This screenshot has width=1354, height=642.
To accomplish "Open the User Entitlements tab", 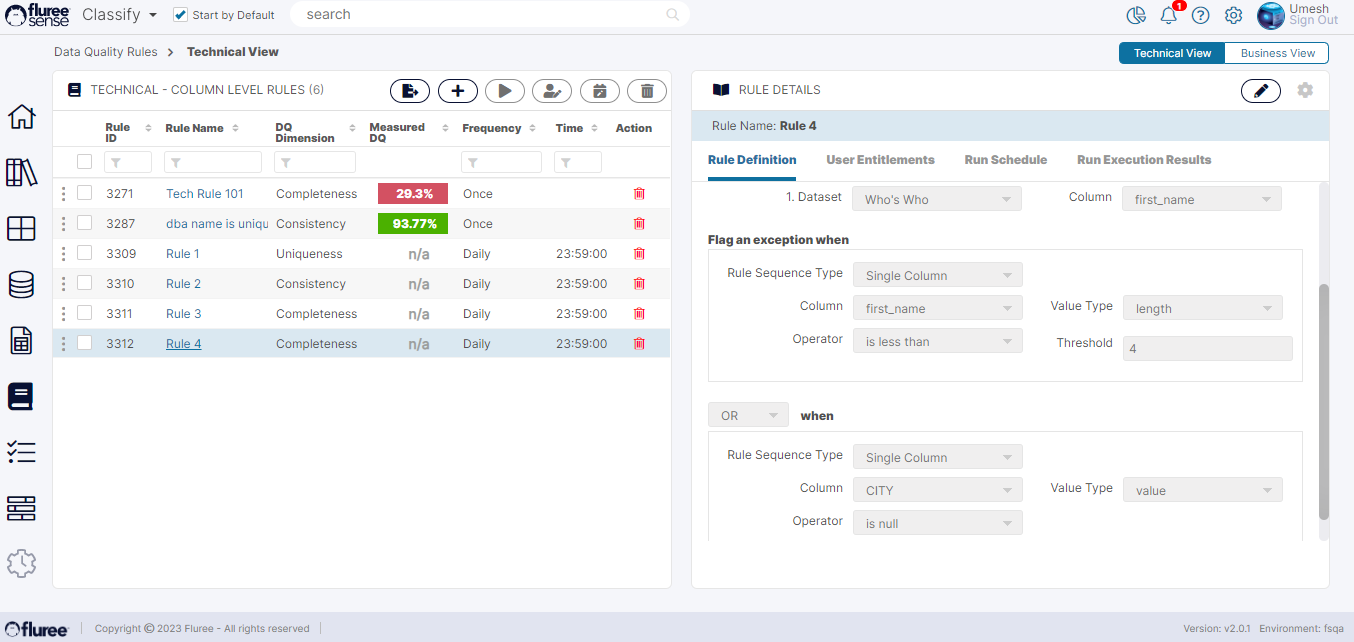I will point(880,160).
